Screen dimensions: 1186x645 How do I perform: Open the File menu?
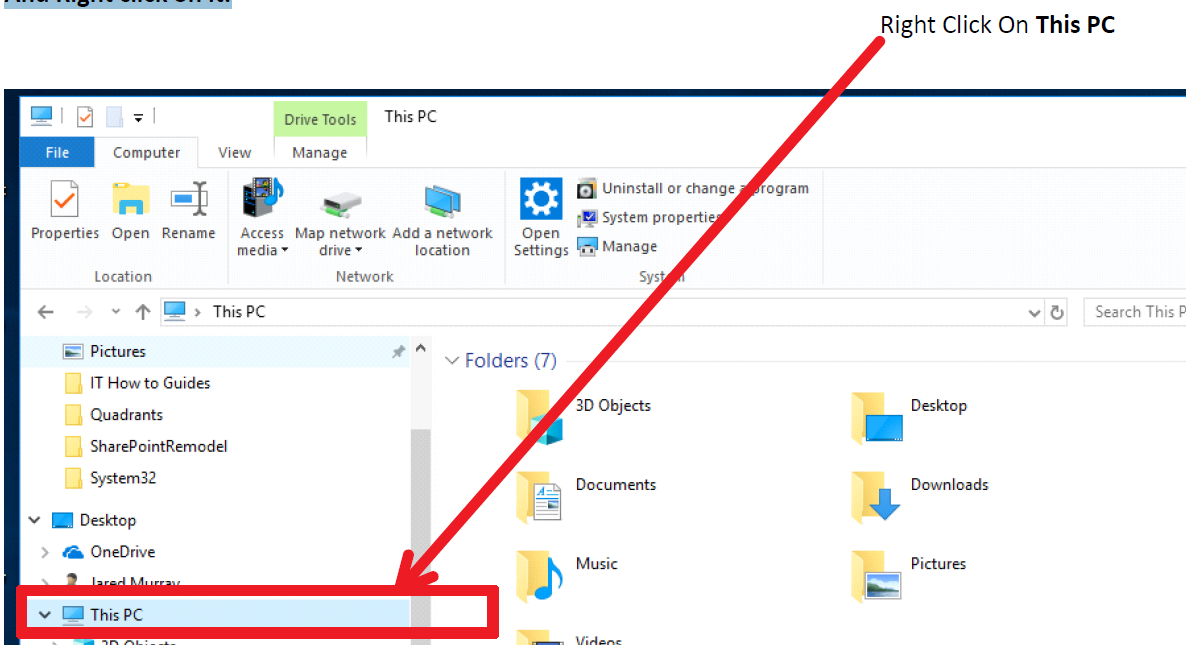click(x=56, y=152)
